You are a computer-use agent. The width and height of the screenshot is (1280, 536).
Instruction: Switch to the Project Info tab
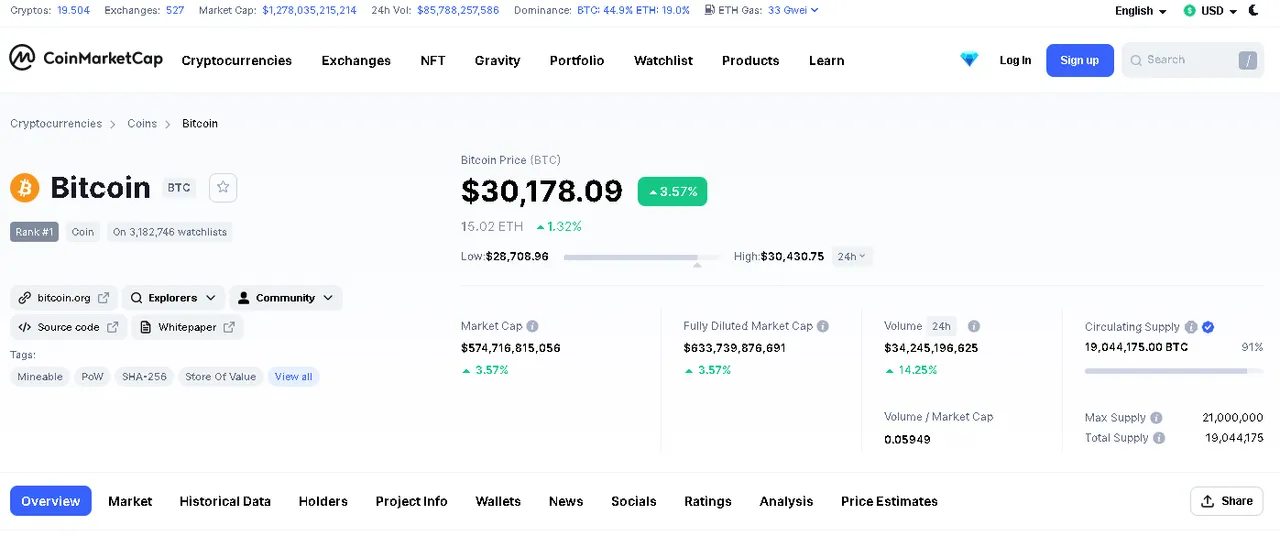[411, 501]
